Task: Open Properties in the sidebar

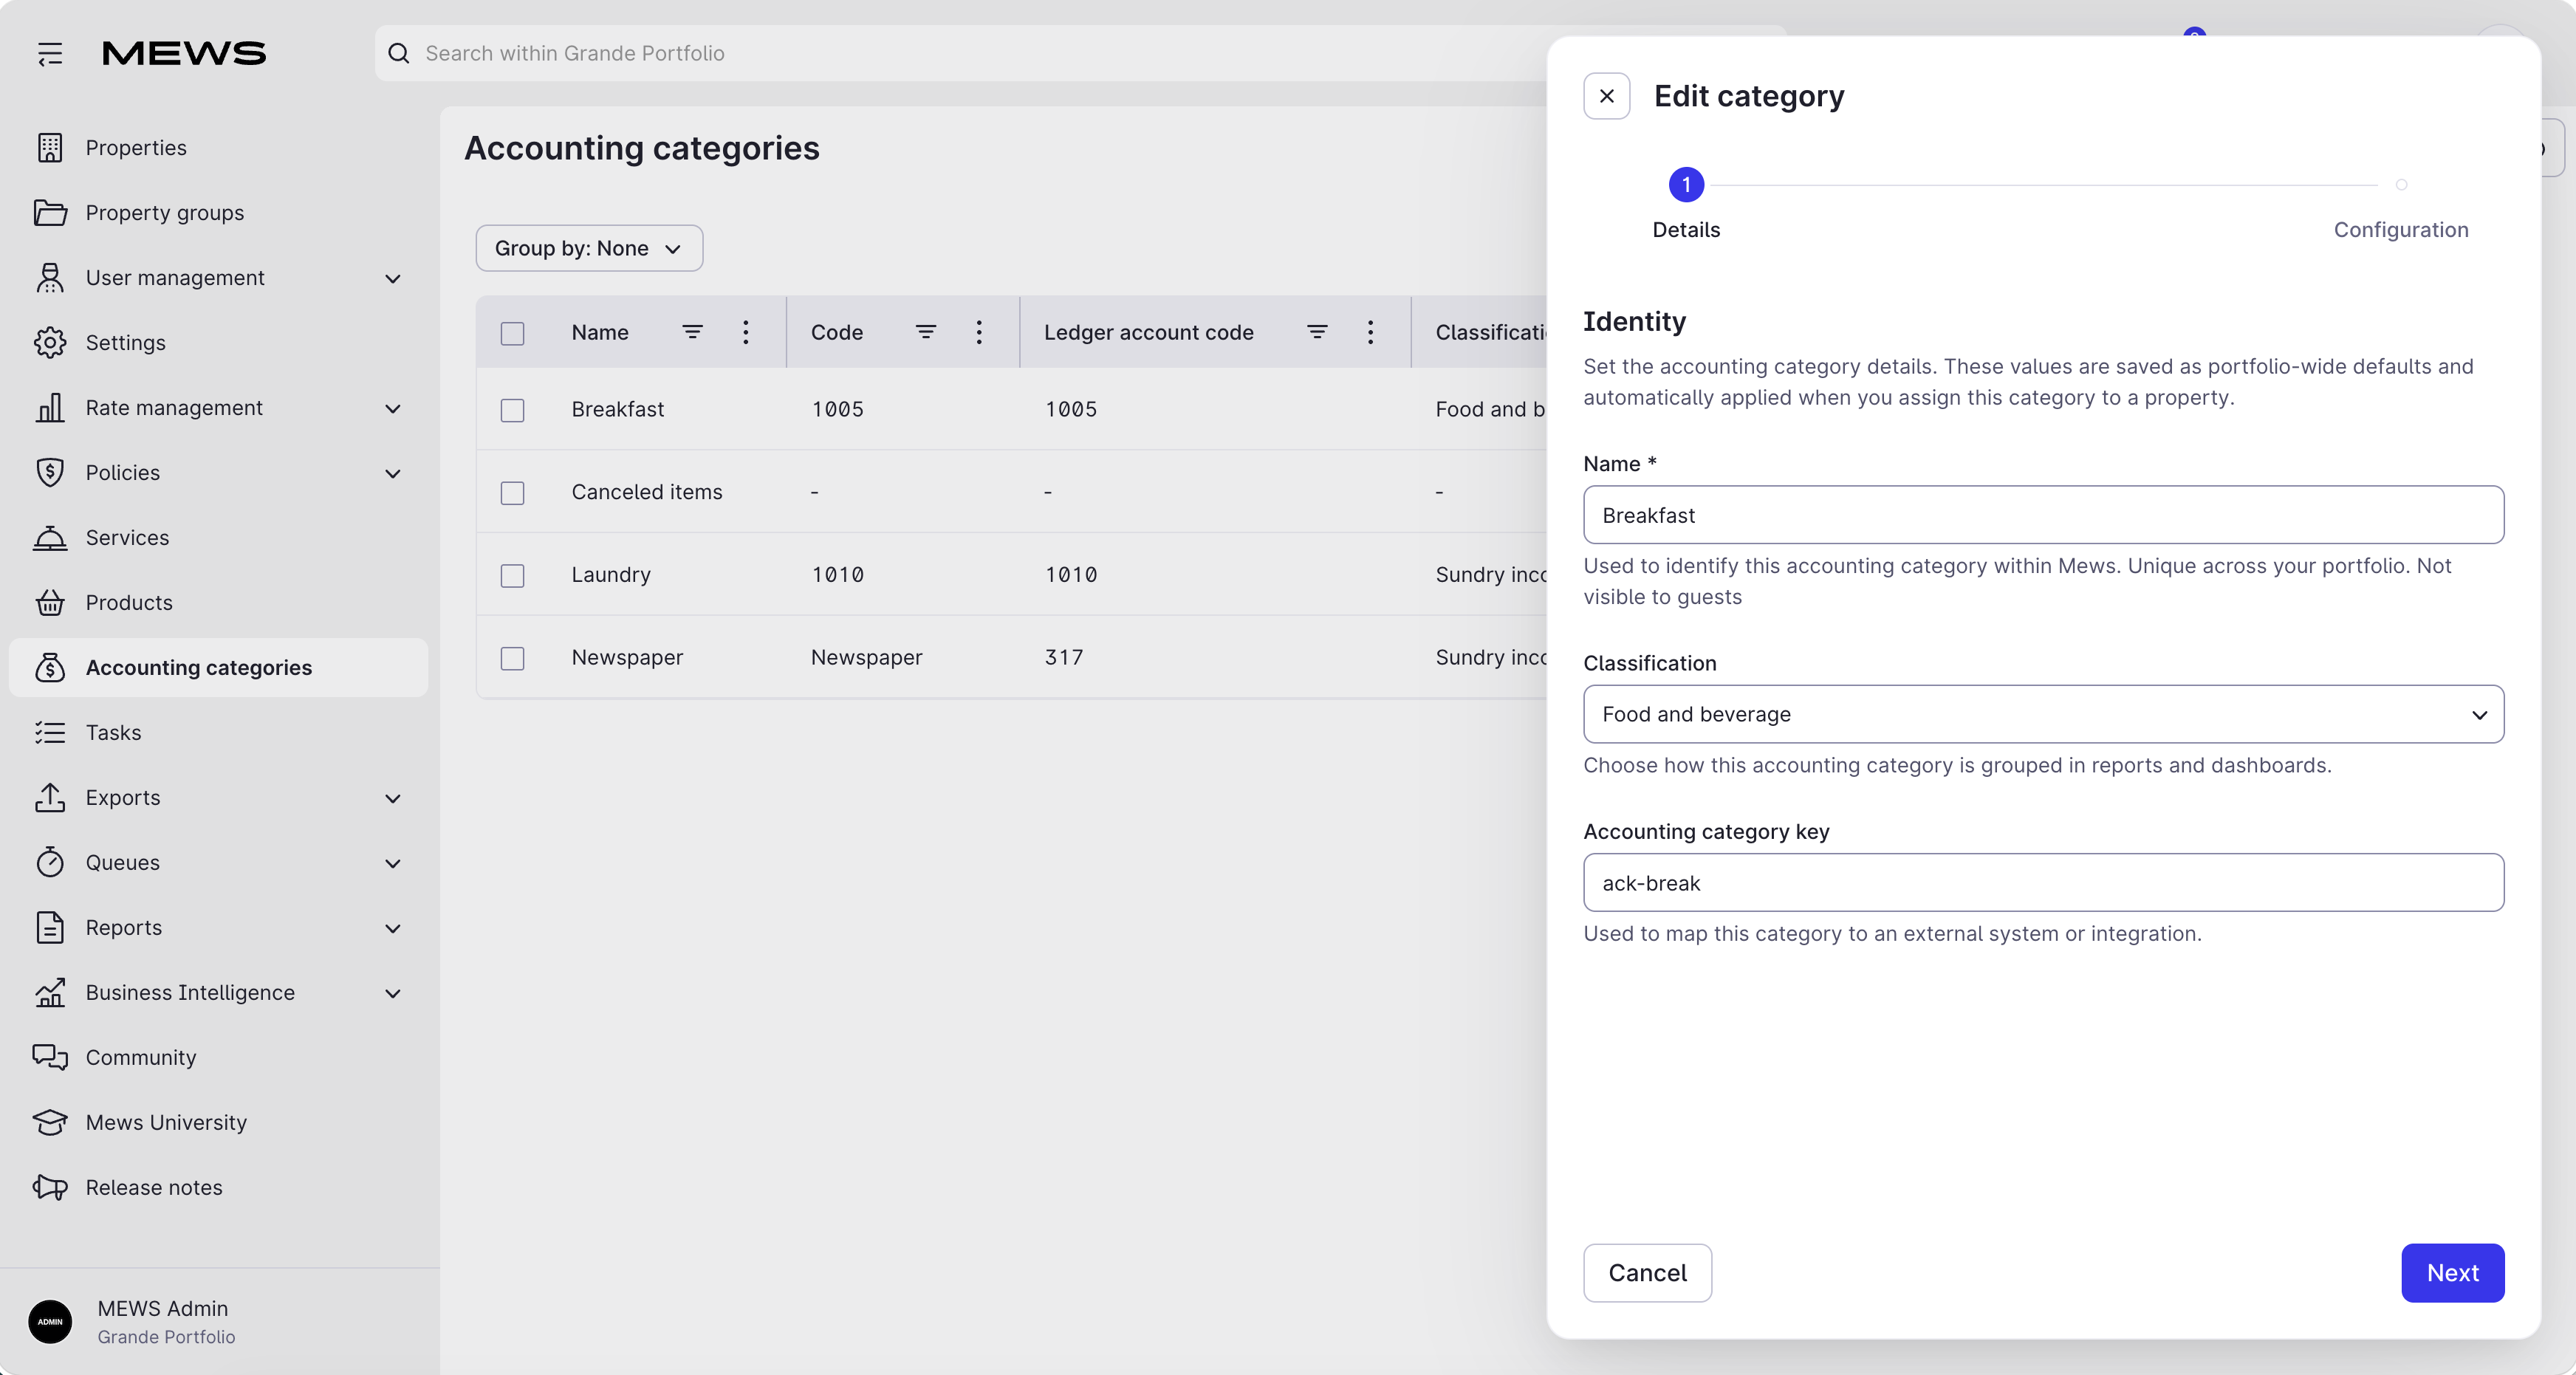Action: [x=218, y=148]
